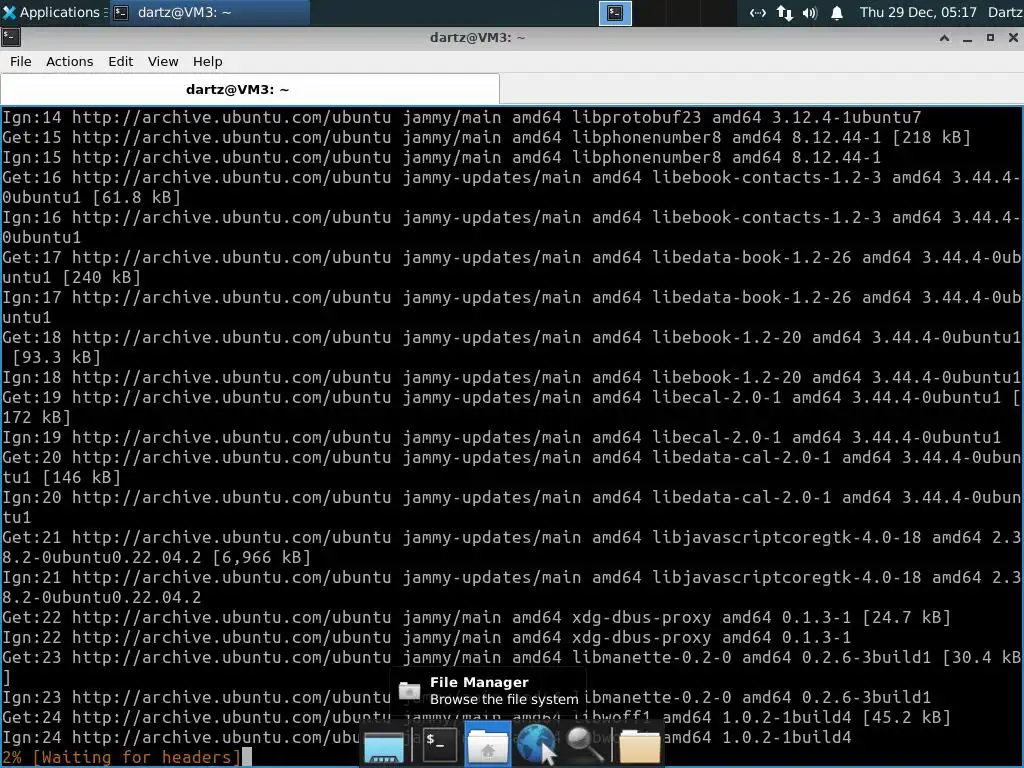The height and width of the screenshot is (768, 1024).
Task: Click the 'Ign:16' libebook-contacts line
Action: (511, 217)
